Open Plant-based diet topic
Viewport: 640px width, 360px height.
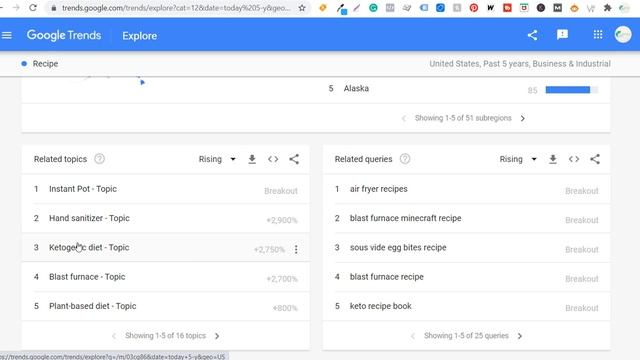point(93,306)
